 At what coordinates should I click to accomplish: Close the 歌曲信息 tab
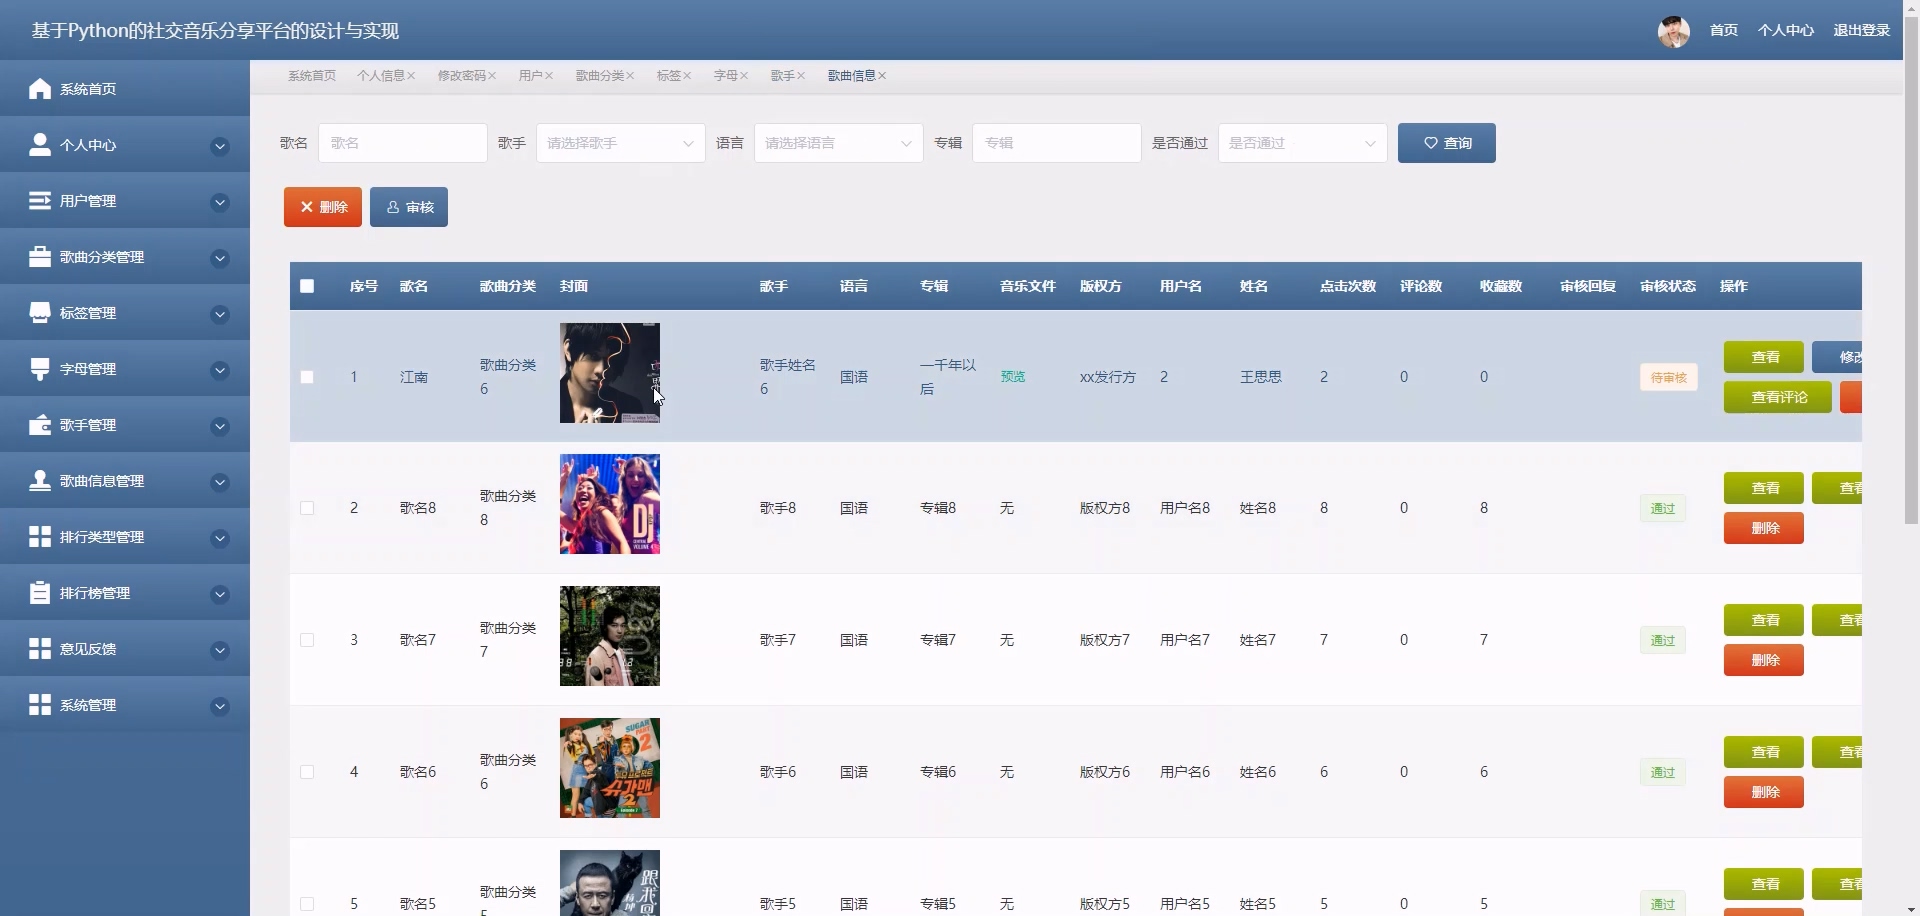(x=882, y=76)
